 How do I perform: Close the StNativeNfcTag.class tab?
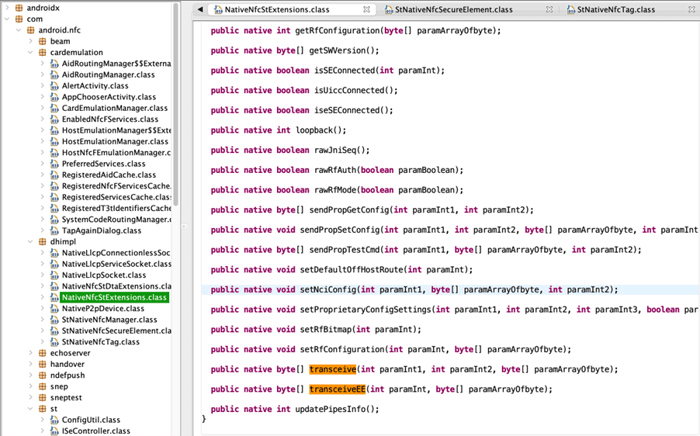(x=692, y=9)
